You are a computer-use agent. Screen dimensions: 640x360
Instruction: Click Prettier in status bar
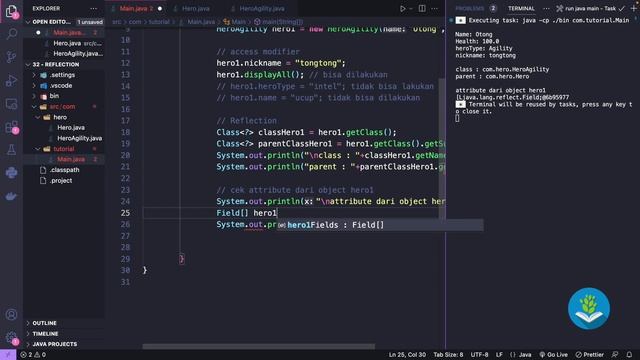tap(589, 355)
